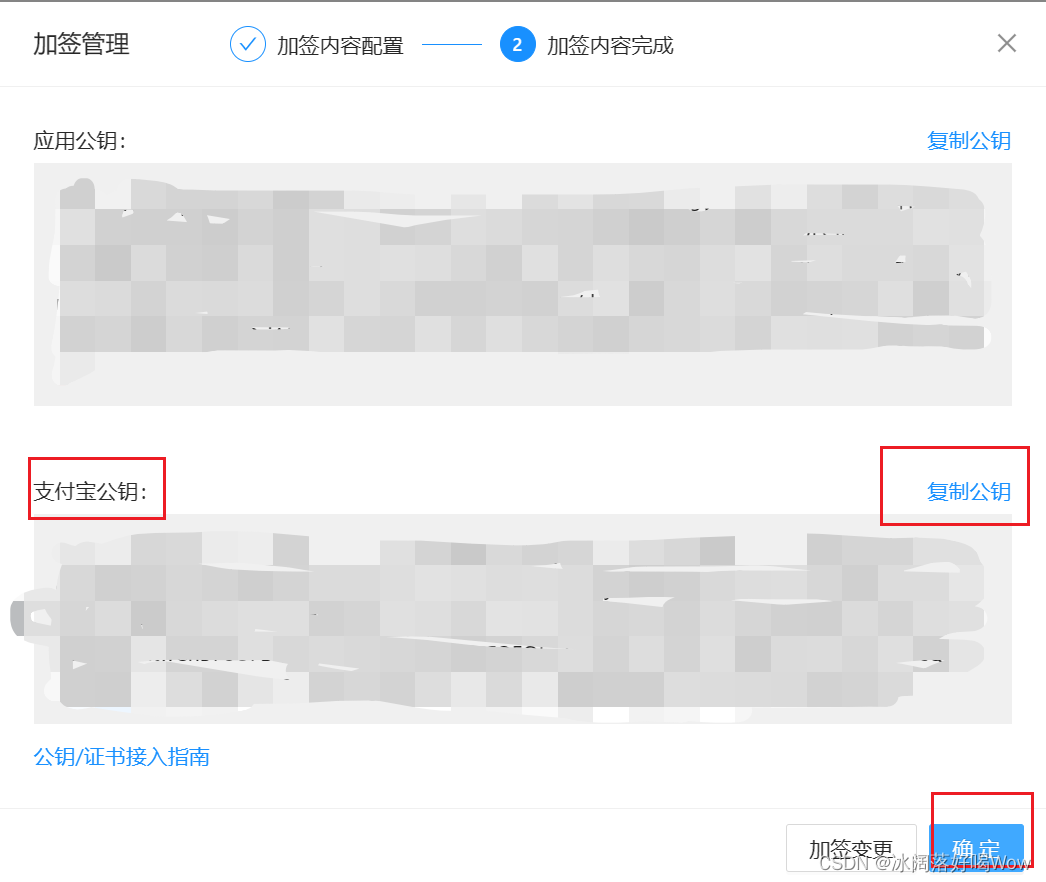This screenshot has width=1046, height=882.
Task: Copy the 应用公钥 via 复制公钥 link
Action: point(969,141)
